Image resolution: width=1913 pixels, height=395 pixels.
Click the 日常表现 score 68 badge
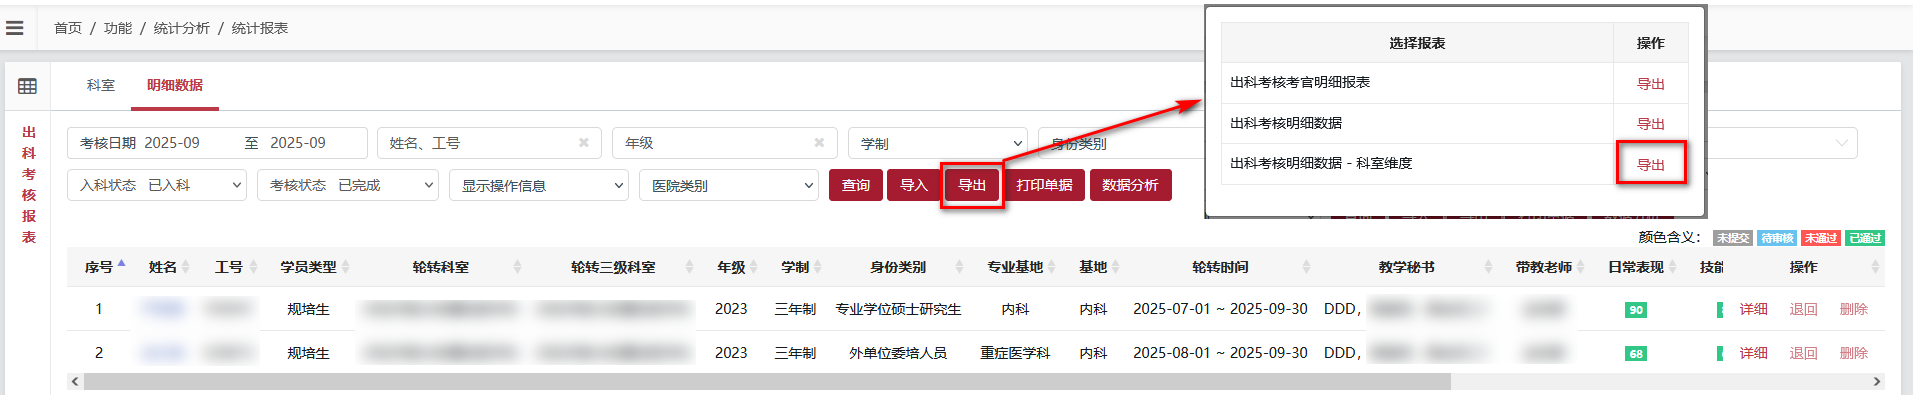[x=1636, y=354]
